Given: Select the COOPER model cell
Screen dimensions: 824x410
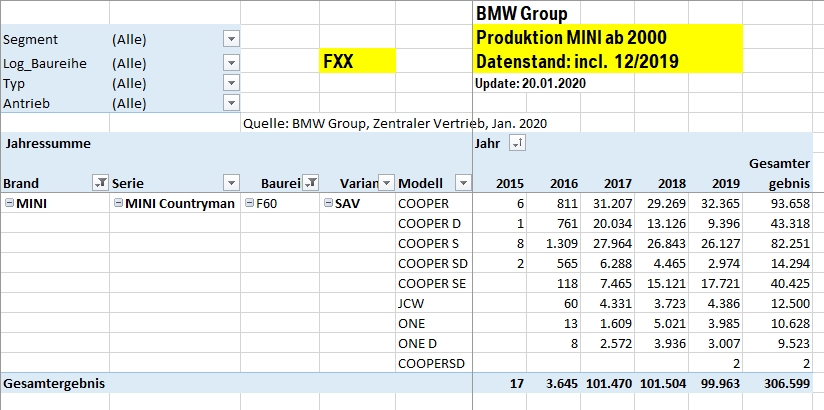Looking at the screenshot, I should point(434,203).
